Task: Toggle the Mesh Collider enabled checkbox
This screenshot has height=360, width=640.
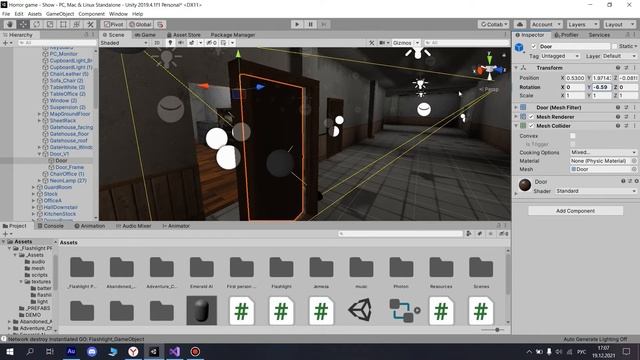Action: 531,126
